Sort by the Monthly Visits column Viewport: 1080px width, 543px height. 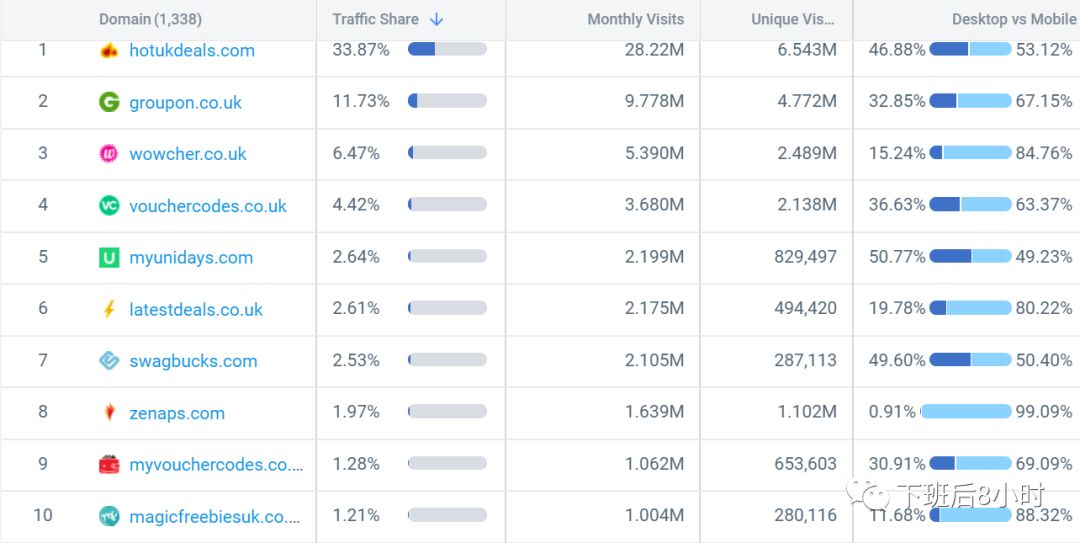tap(635, 19)
